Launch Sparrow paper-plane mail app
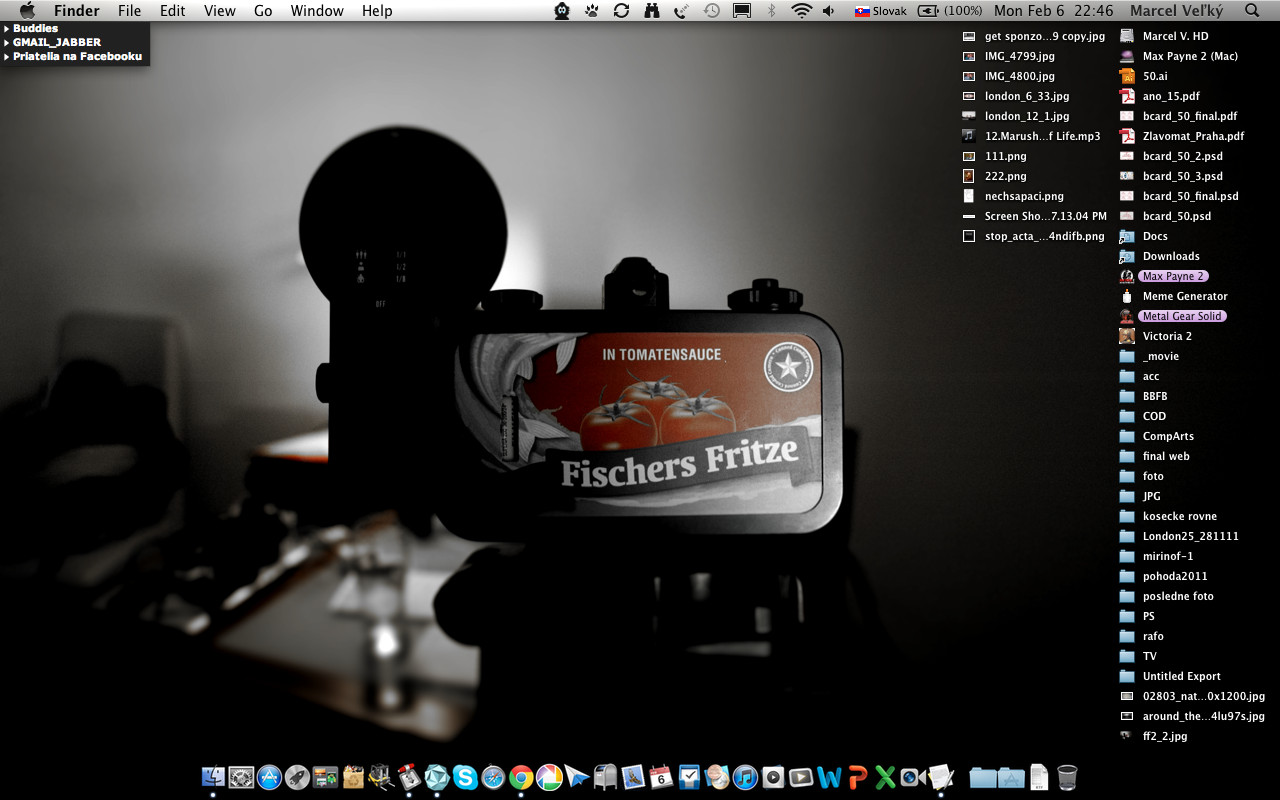Screen dimensions: 1280x800 (x=577, y=777)
